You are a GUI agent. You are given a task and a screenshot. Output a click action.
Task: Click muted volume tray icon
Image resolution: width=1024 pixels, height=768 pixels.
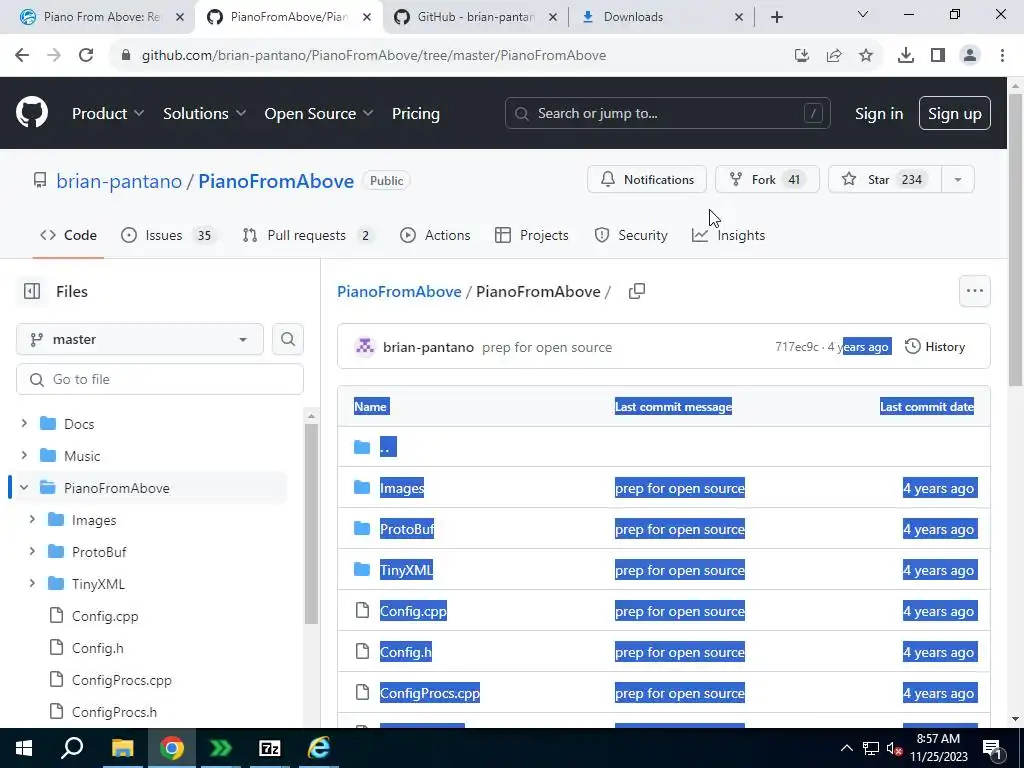tap(894, 748)
